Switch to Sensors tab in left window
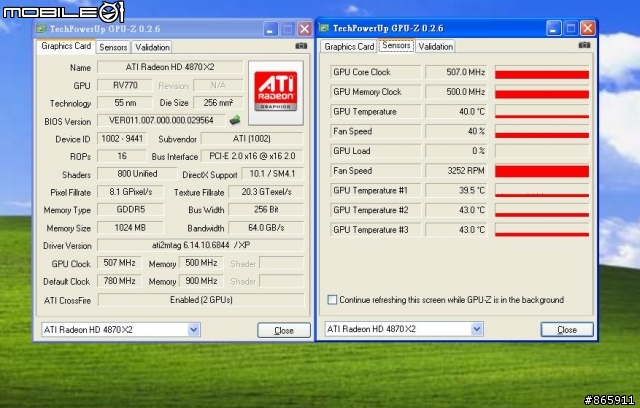The image size is (640, 408). click(x=113, y=47)
